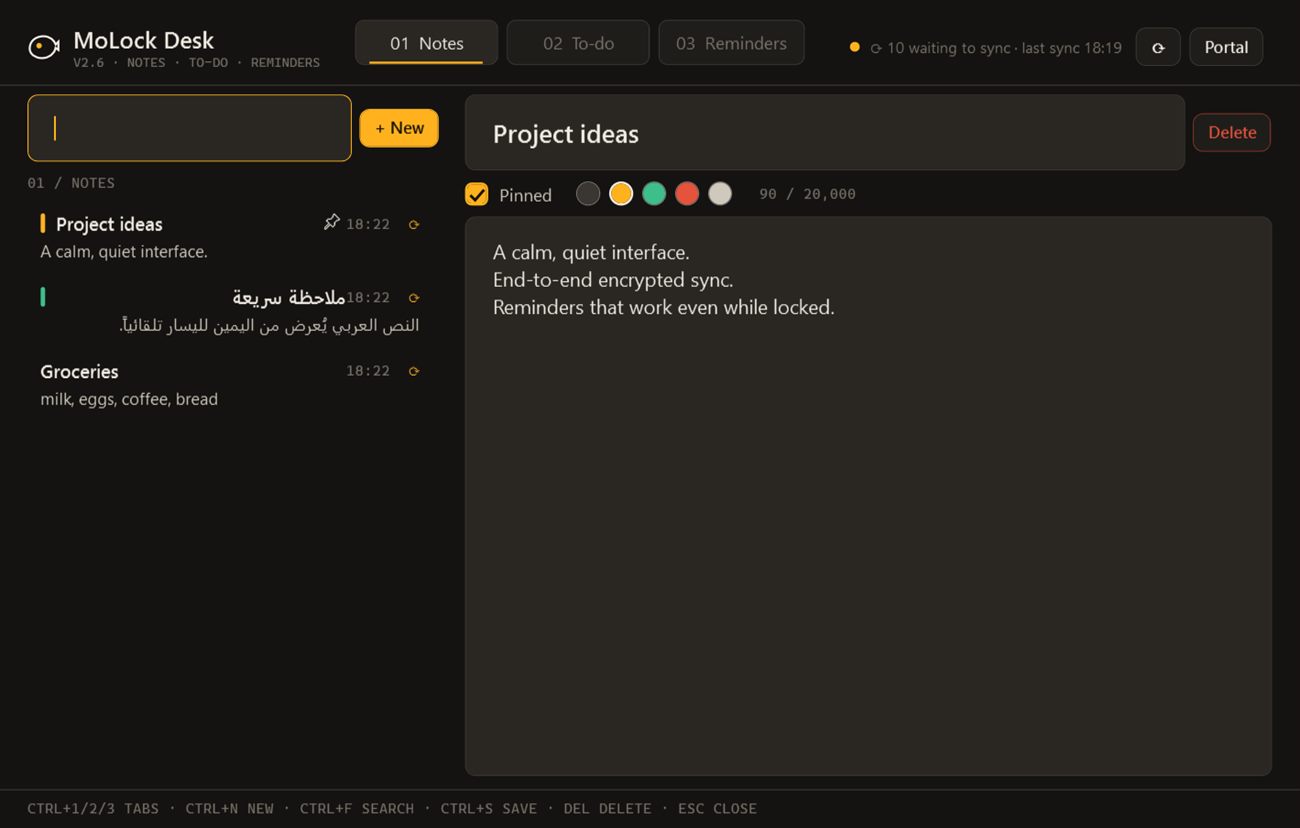Click the orange sync status dot in header
This screenshot has width=1300, height=828.
pos(854,47)
